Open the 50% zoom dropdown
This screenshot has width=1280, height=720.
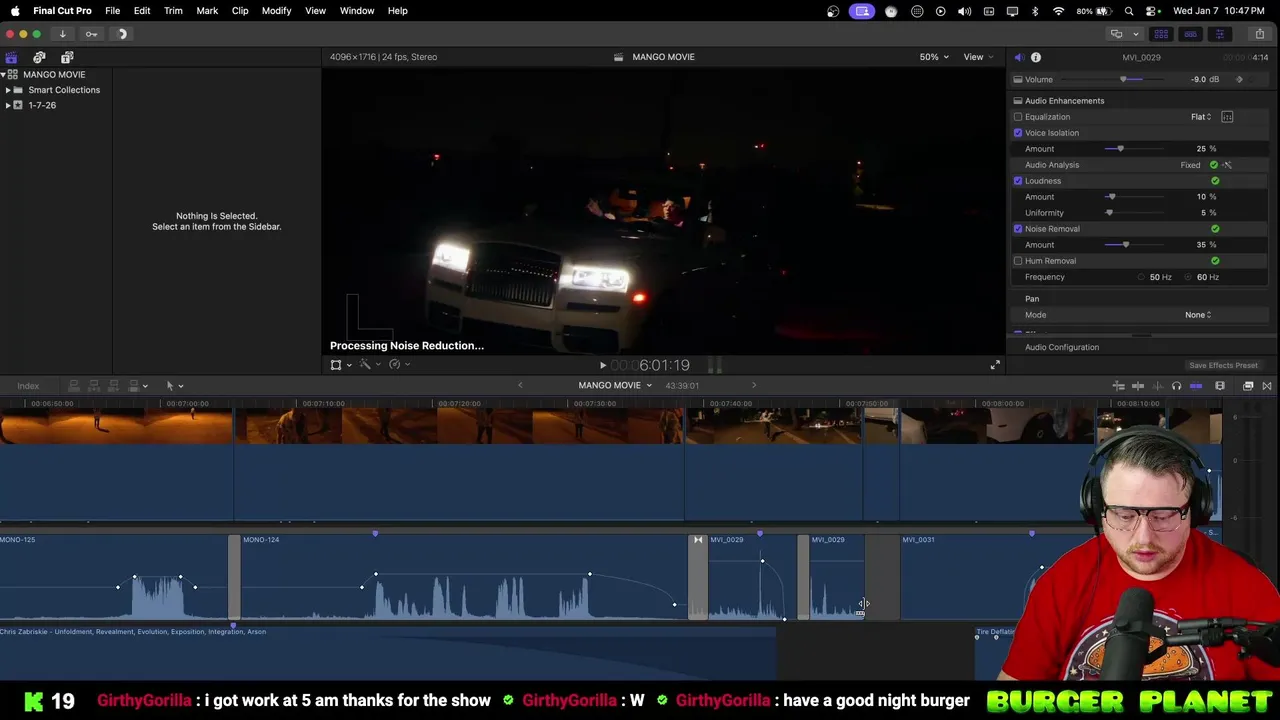(934, 57)
